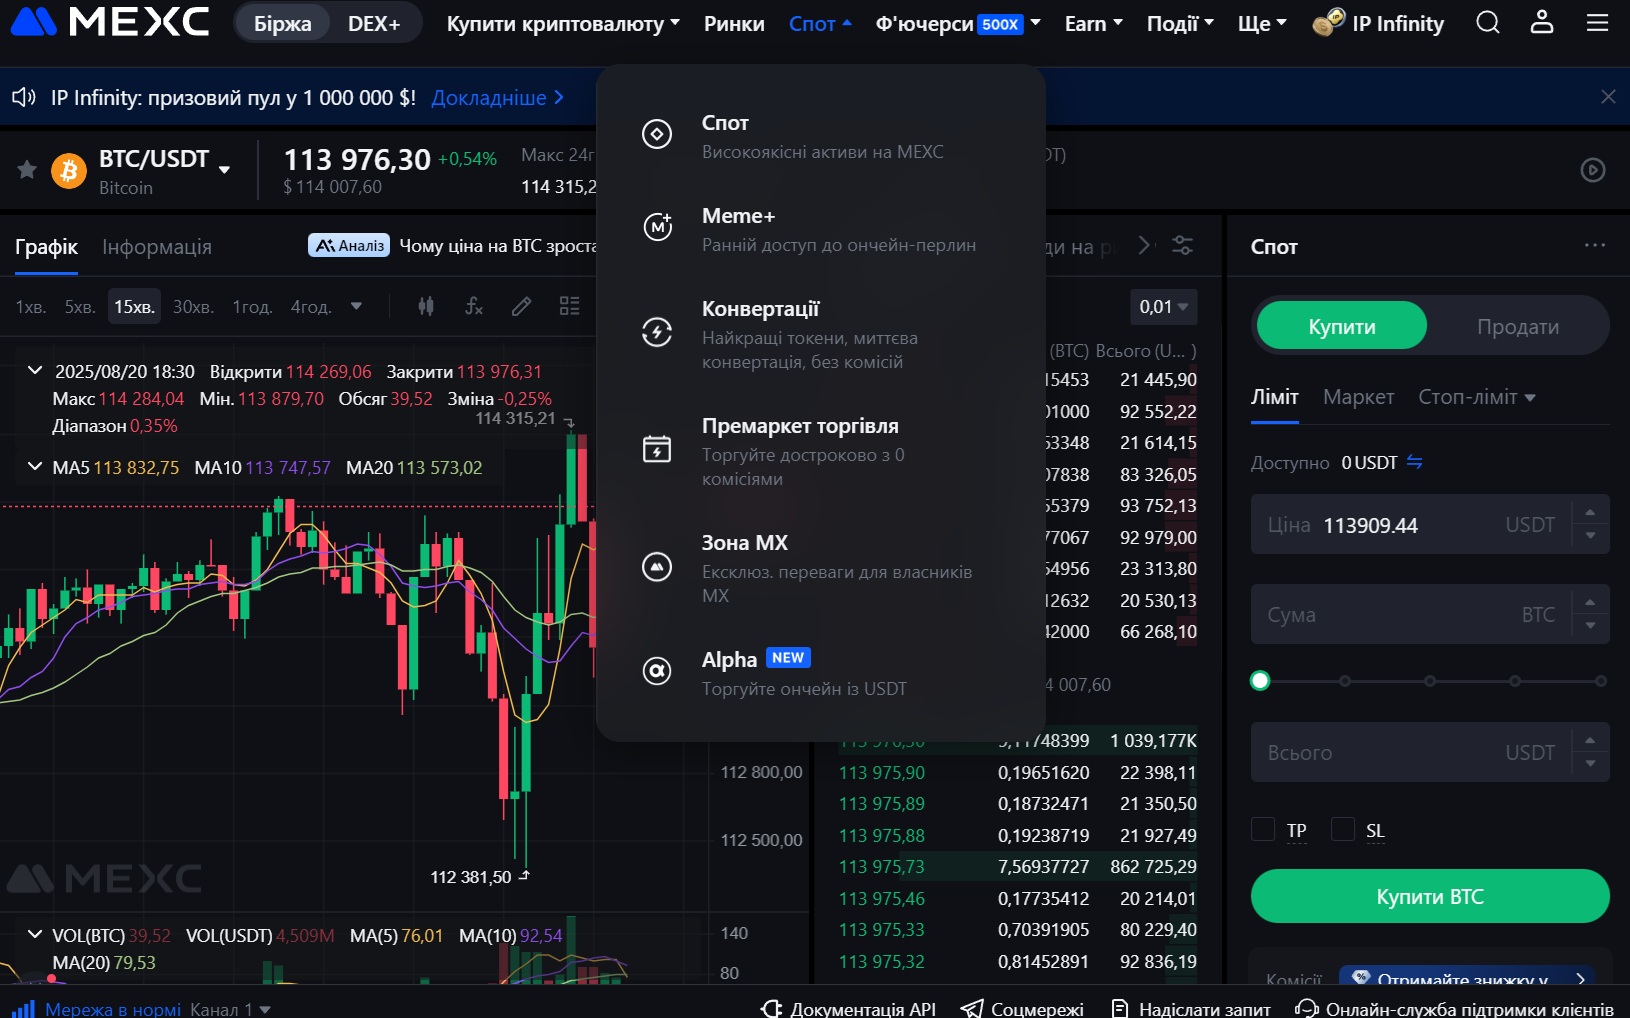The width and height of the screenshot is (1630, 1018).
Task: Open the Події dropdown menu
Action: (x=1180, y=23)
